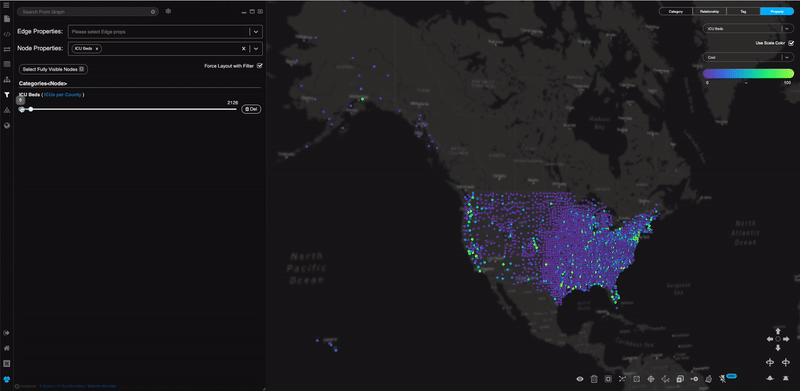Uncheck Force Layout with Filter checkbox
The height and width of the screenshot is (391, 800).
(260, 65)
